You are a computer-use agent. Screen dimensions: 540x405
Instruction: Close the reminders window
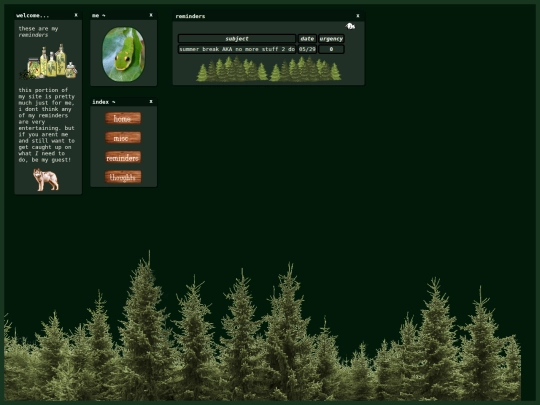(x=358, y=16)
